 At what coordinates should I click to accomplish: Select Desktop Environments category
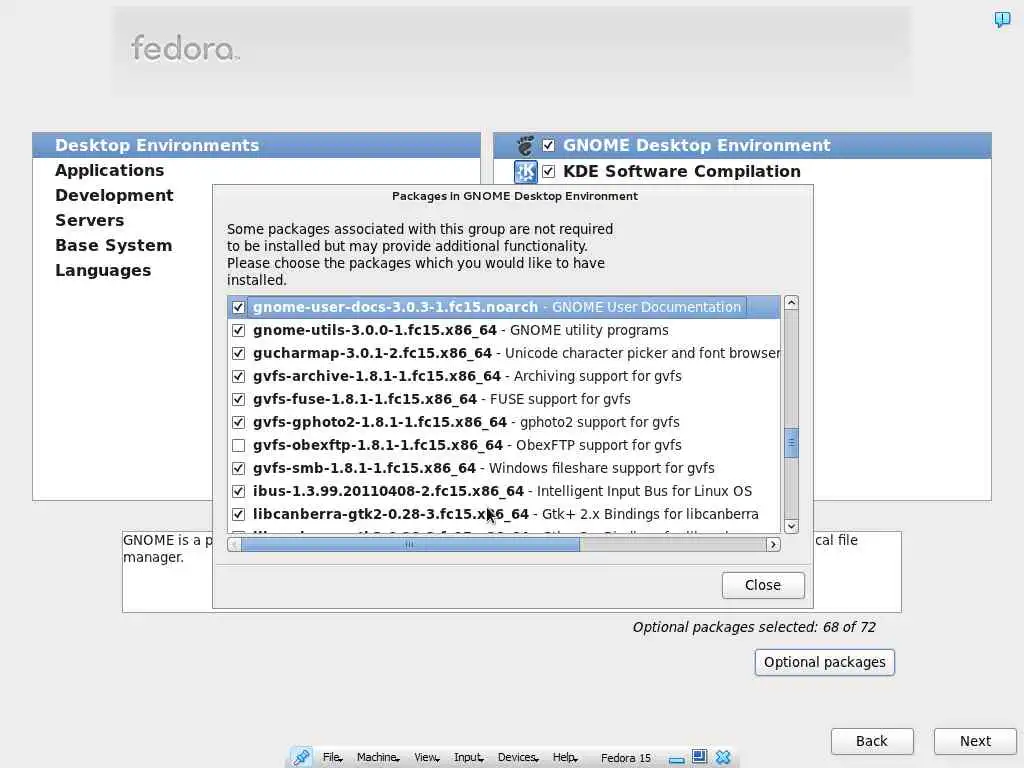point(257,145)
